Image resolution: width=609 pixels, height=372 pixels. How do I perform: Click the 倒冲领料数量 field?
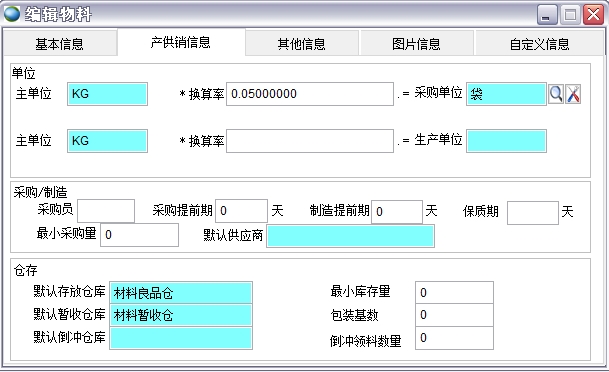click(454, 338)
